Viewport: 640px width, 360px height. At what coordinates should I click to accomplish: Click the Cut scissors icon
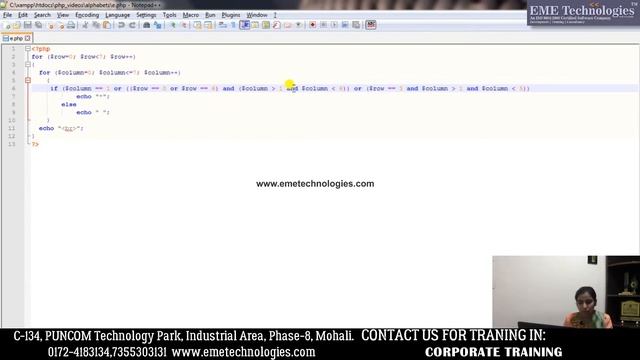[x=85, y=25]
